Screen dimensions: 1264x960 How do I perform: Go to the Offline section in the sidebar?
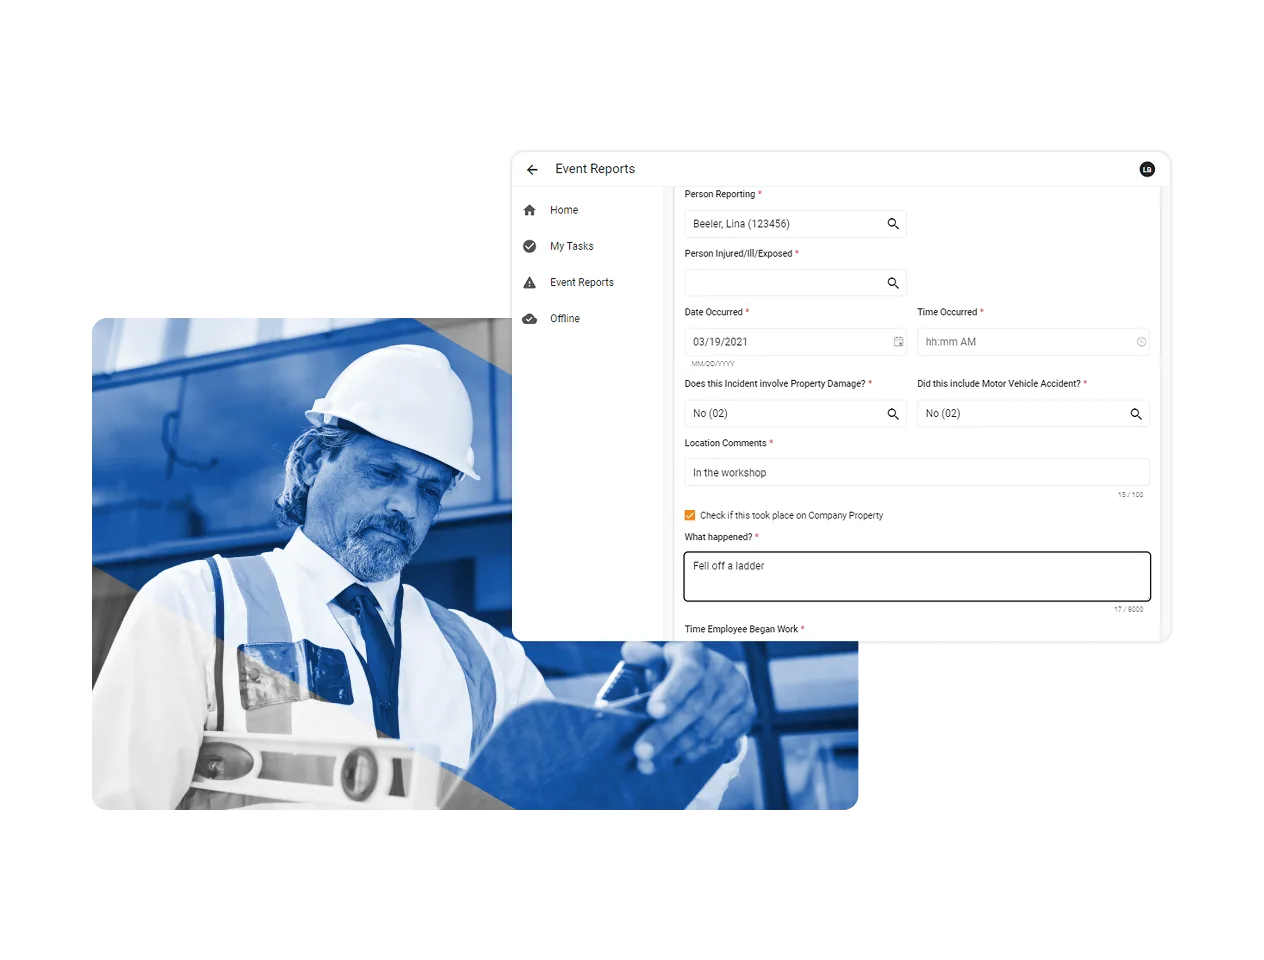point(565,318)
